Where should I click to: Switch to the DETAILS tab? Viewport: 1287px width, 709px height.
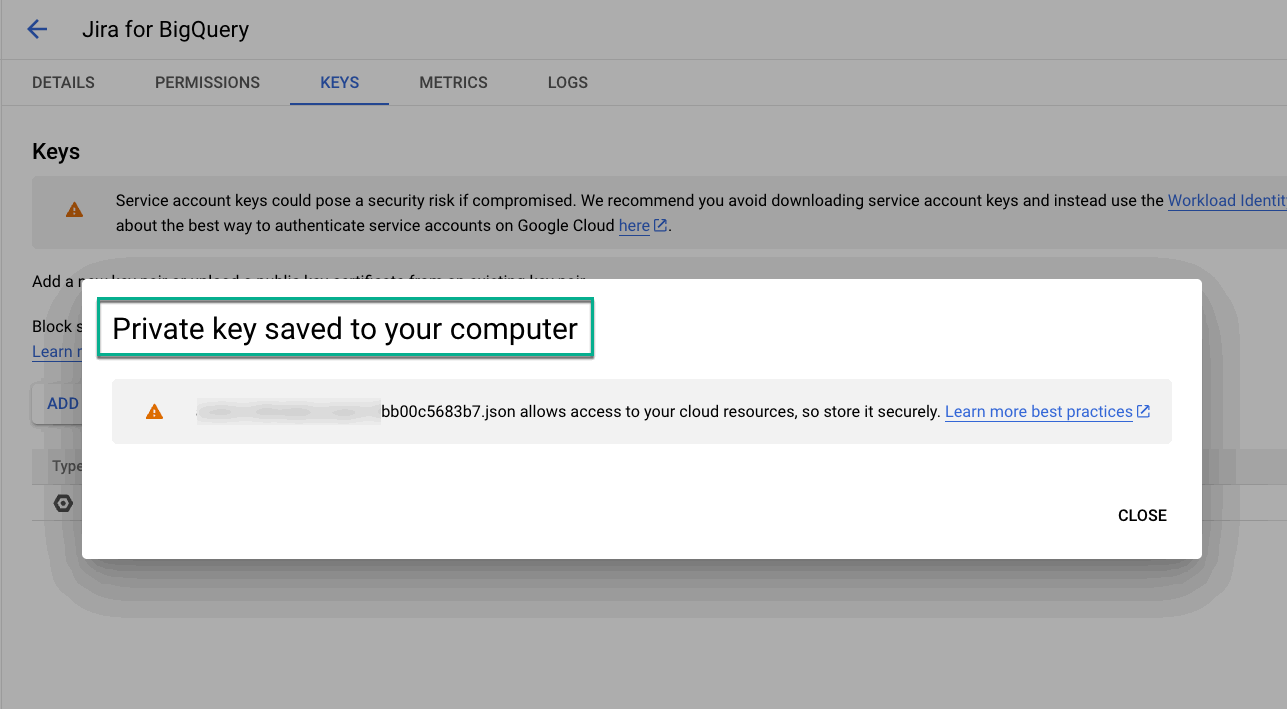point(62,82)
